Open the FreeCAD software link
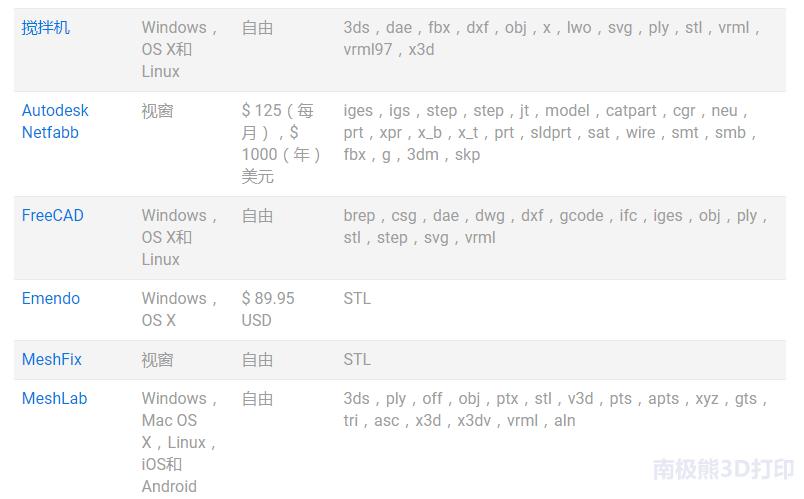The image size is (804, 499). pyautogui.click(x=53, y=215)
